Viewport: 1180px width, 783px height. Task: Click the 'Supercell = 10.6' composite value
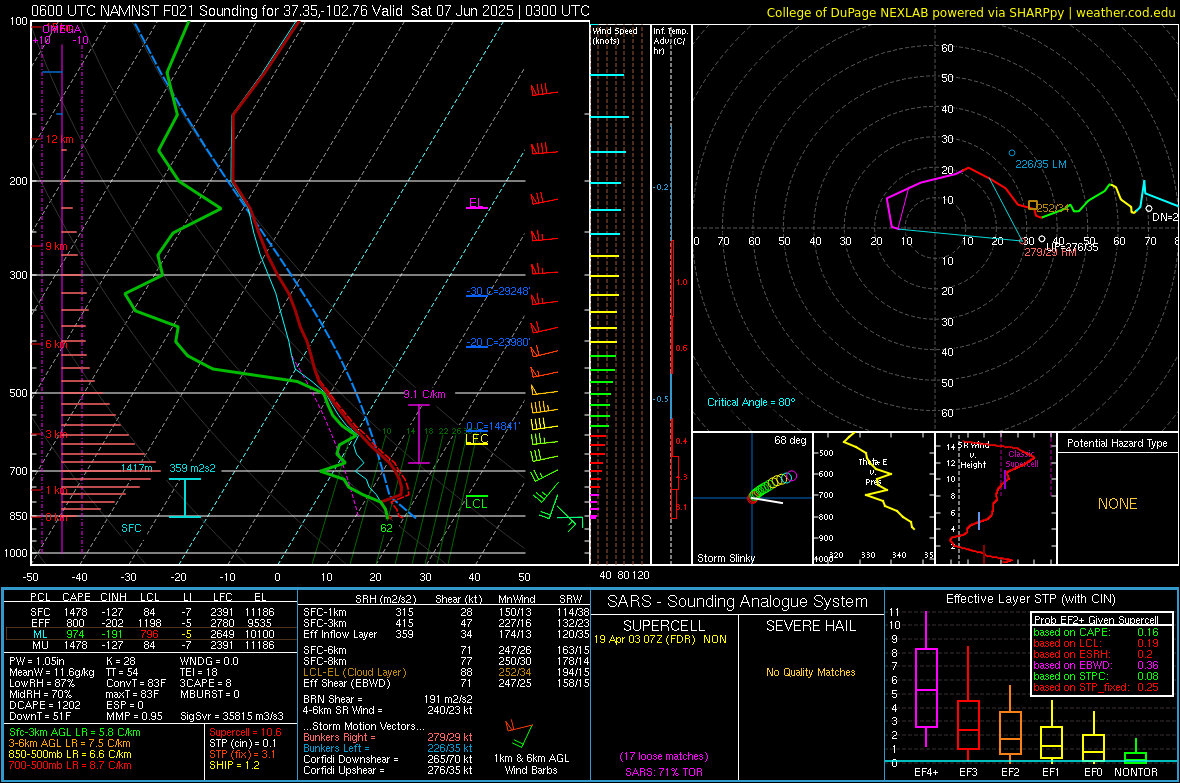[x=245, y=732]
